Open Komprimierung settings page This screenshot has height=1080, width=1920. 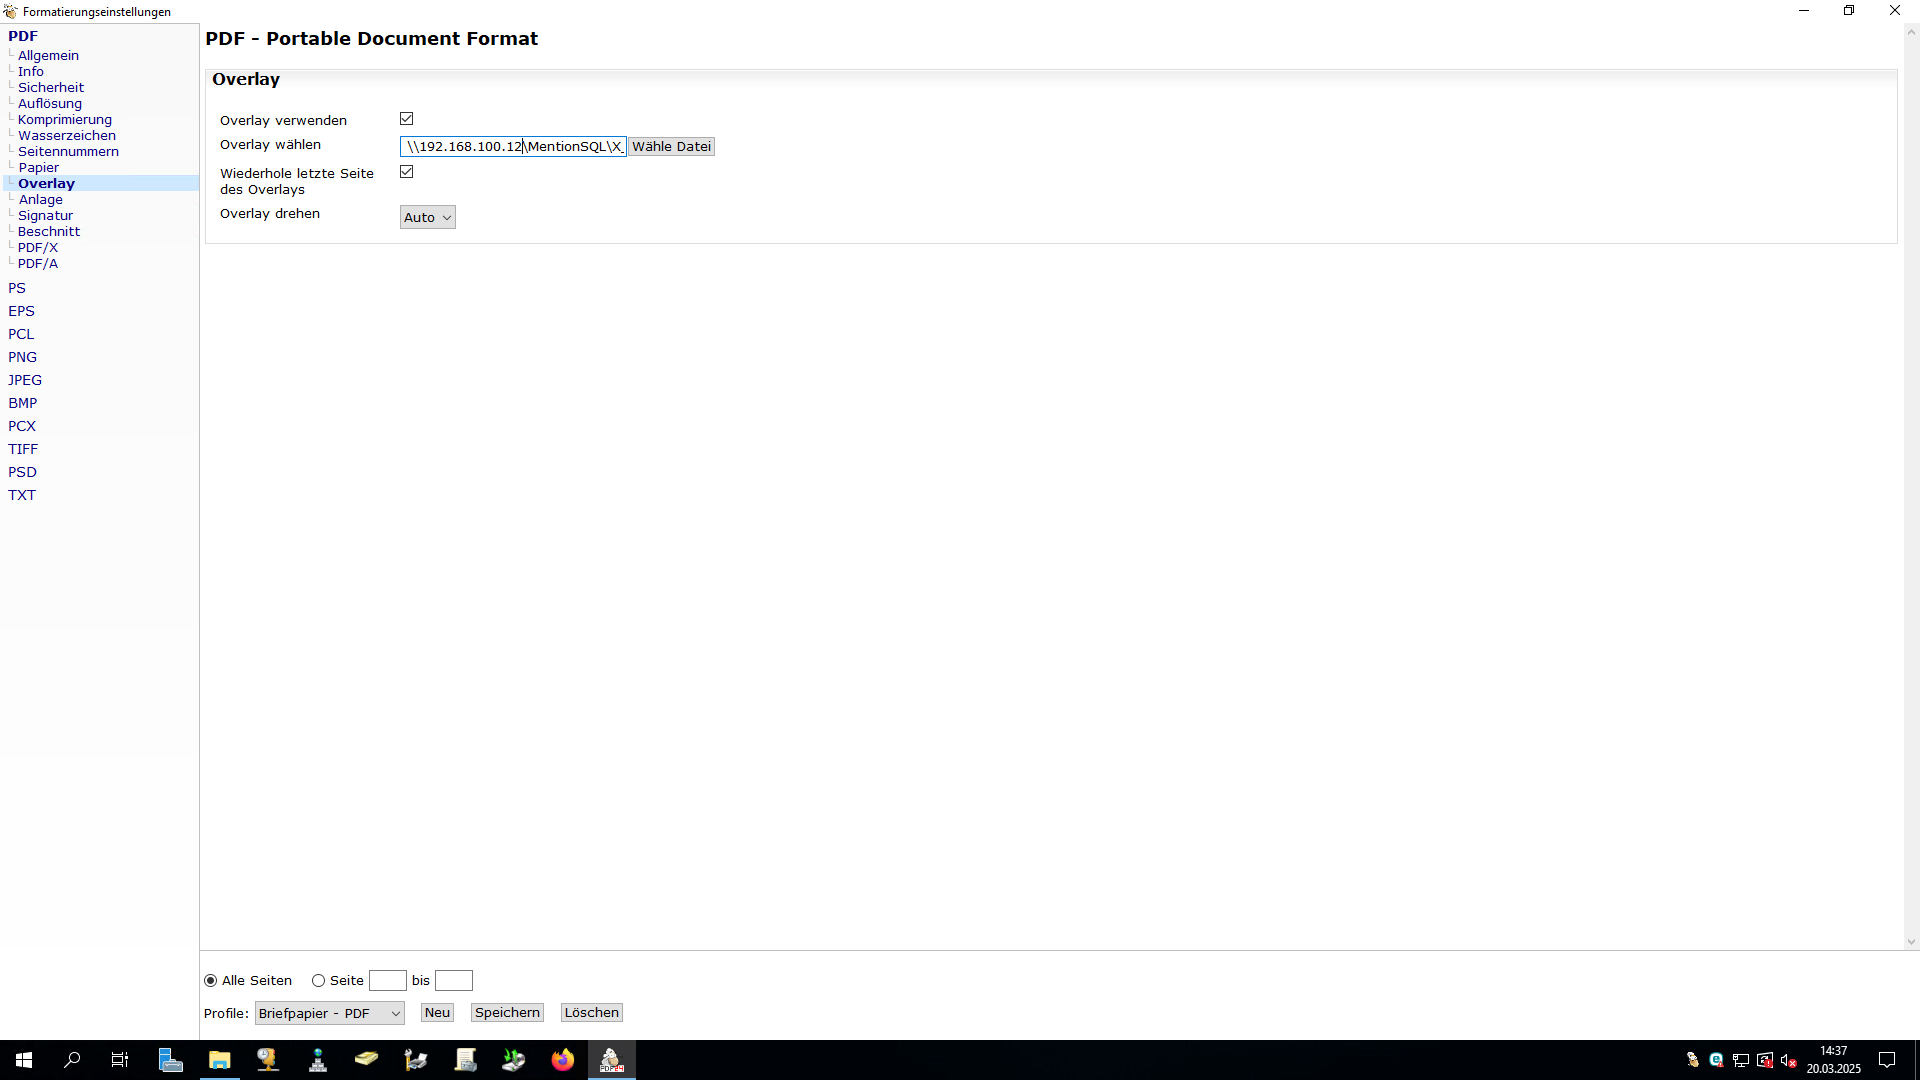(65, 120)
